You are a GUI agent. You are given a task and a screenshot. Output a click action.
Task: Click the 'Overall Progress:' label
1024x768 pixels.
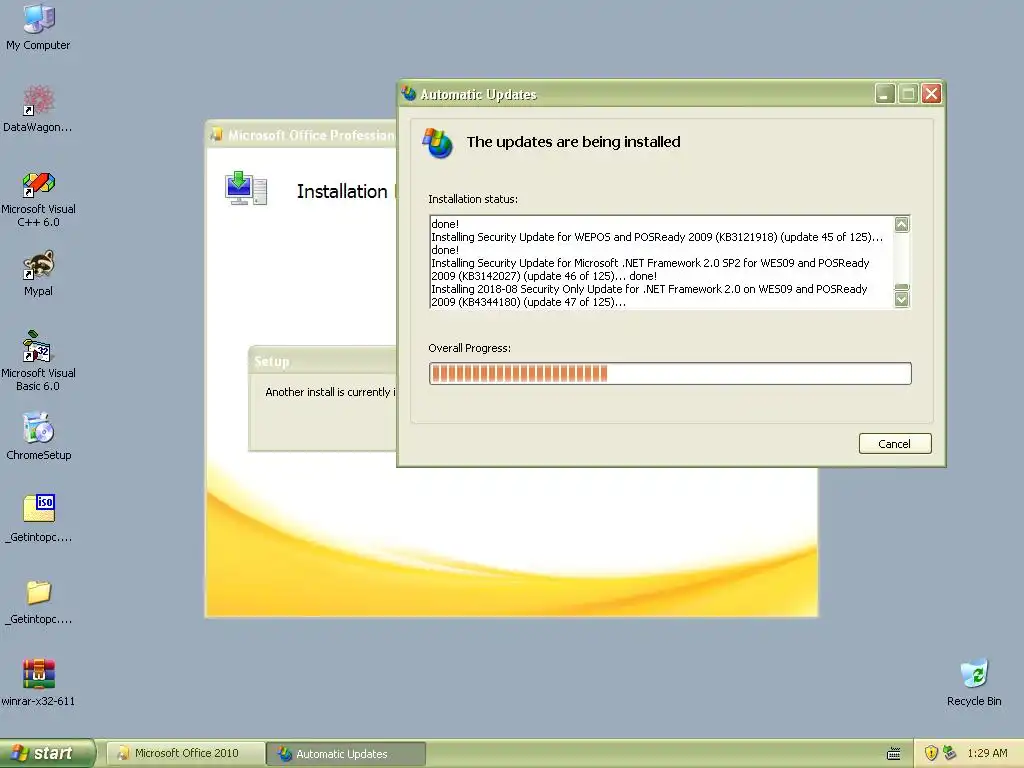pyautogui.click(x=470, y=348)
